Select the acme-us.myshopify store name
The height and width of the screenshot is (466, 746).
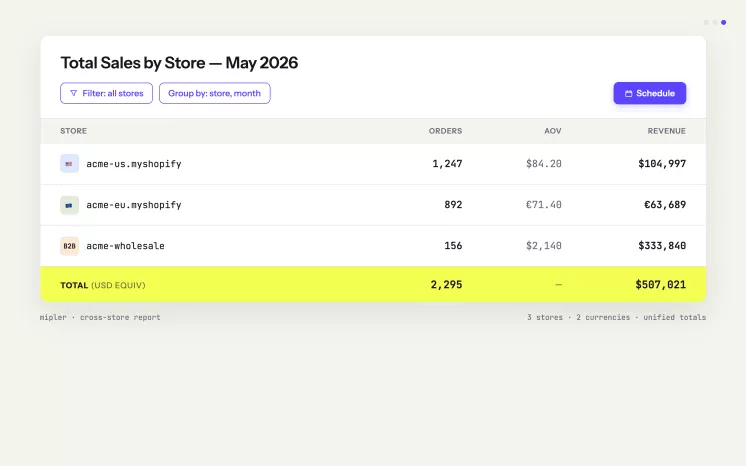click(134, 164)
